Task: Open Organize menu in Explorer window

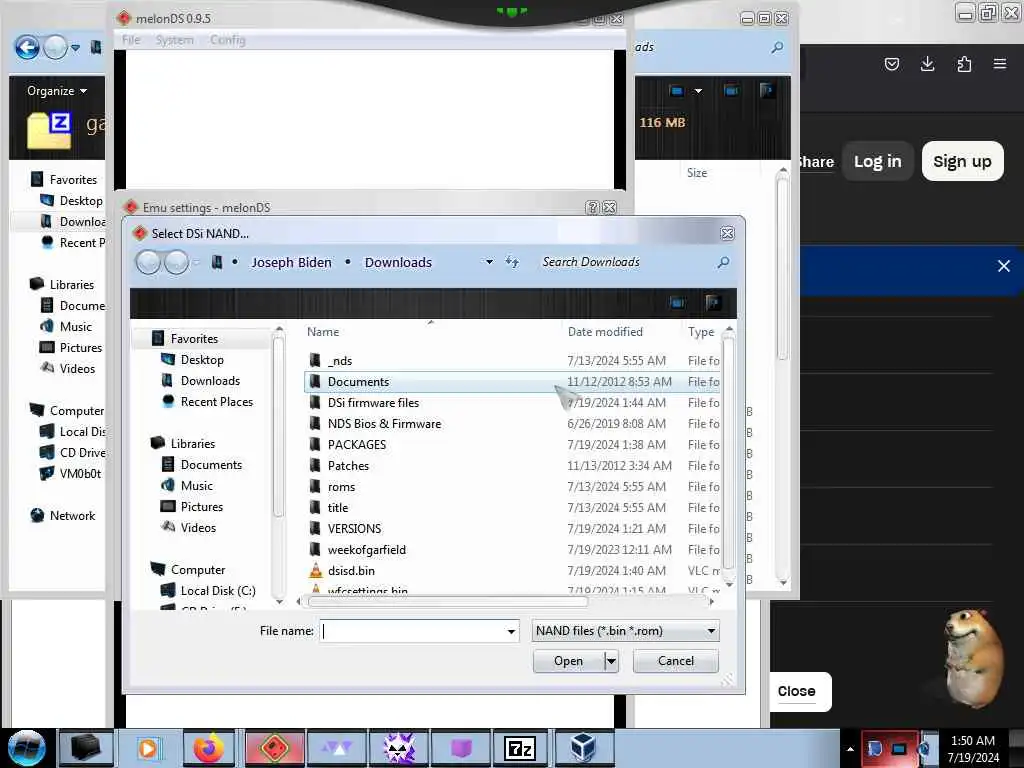Action: click(56, 91)
